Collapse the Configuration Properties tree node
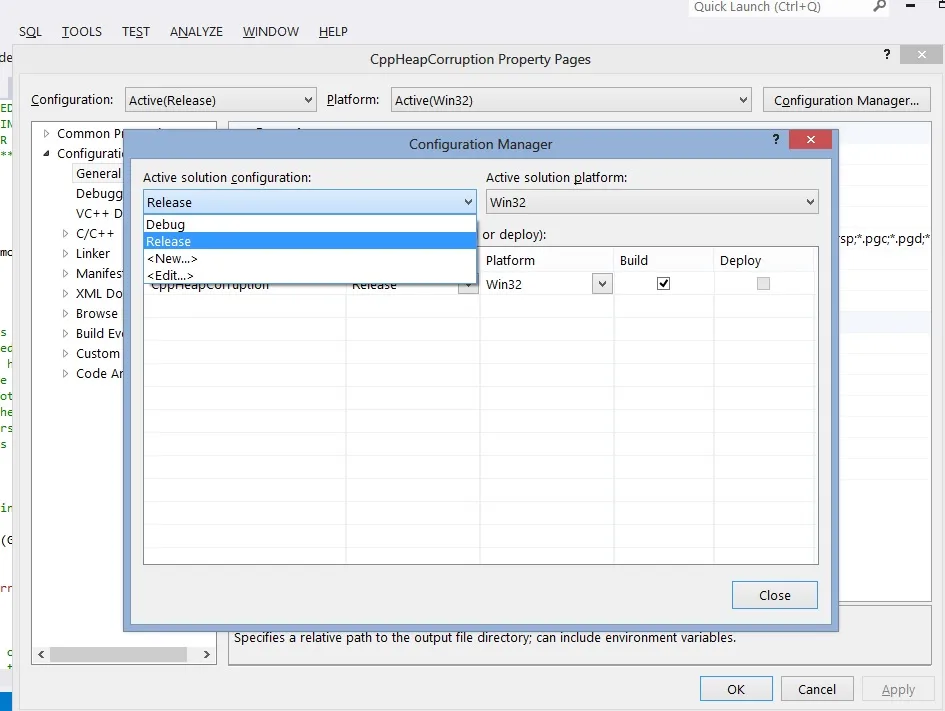Viewport: 945px width, 711px height. pos(46,154)
